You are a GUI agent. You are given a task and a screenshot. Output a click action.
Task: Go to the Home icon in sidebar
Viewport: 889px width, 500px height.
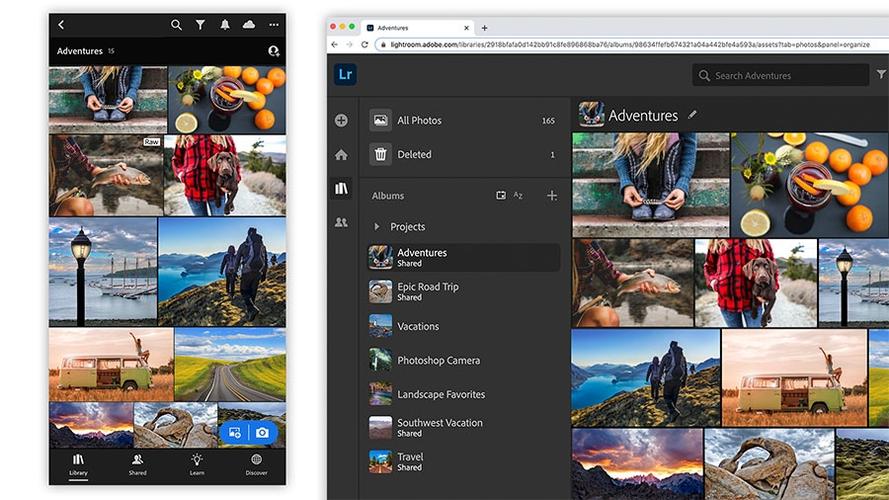click(x=341, y=155)
